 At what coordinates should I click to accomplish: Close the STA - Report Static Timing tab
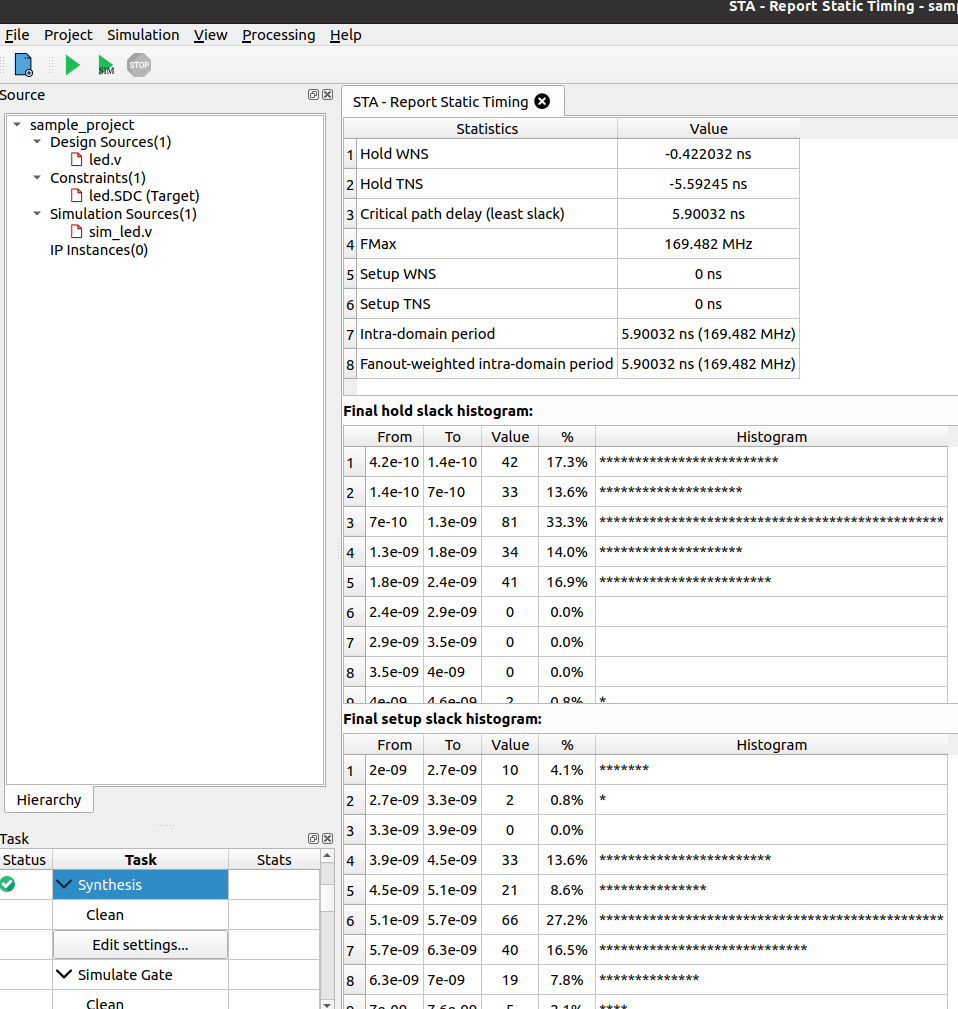[542, 101]
